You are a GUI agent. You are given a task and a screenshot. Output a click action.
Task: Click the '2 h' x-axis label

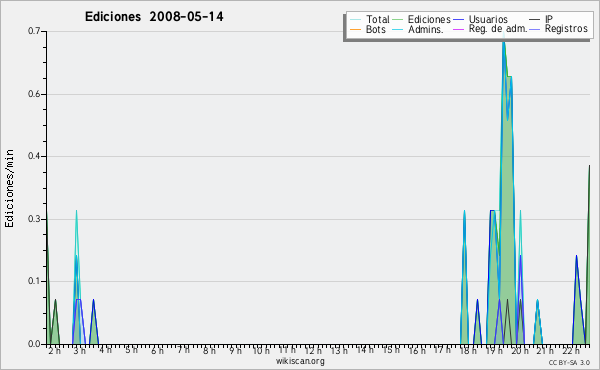point(54,351)
